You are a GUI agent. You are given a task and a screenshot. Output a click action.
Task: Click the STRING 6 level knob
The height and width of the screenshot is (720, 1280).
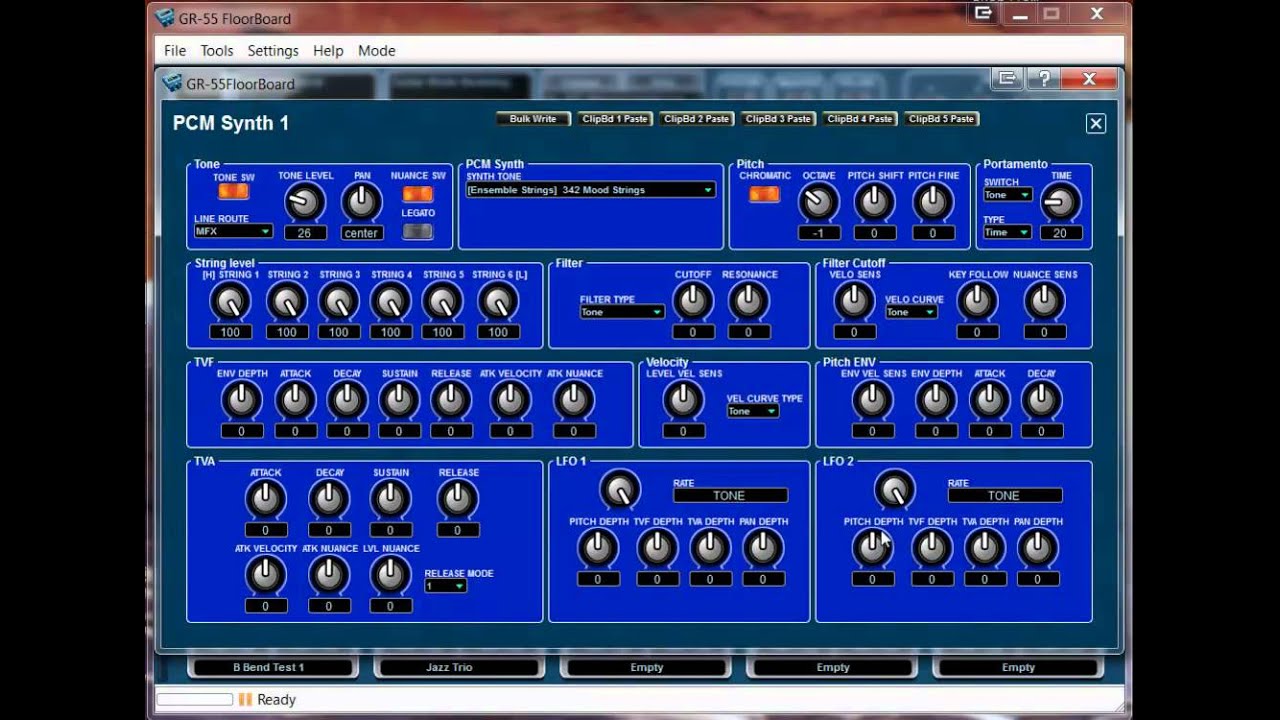click(x=498, y=301)
